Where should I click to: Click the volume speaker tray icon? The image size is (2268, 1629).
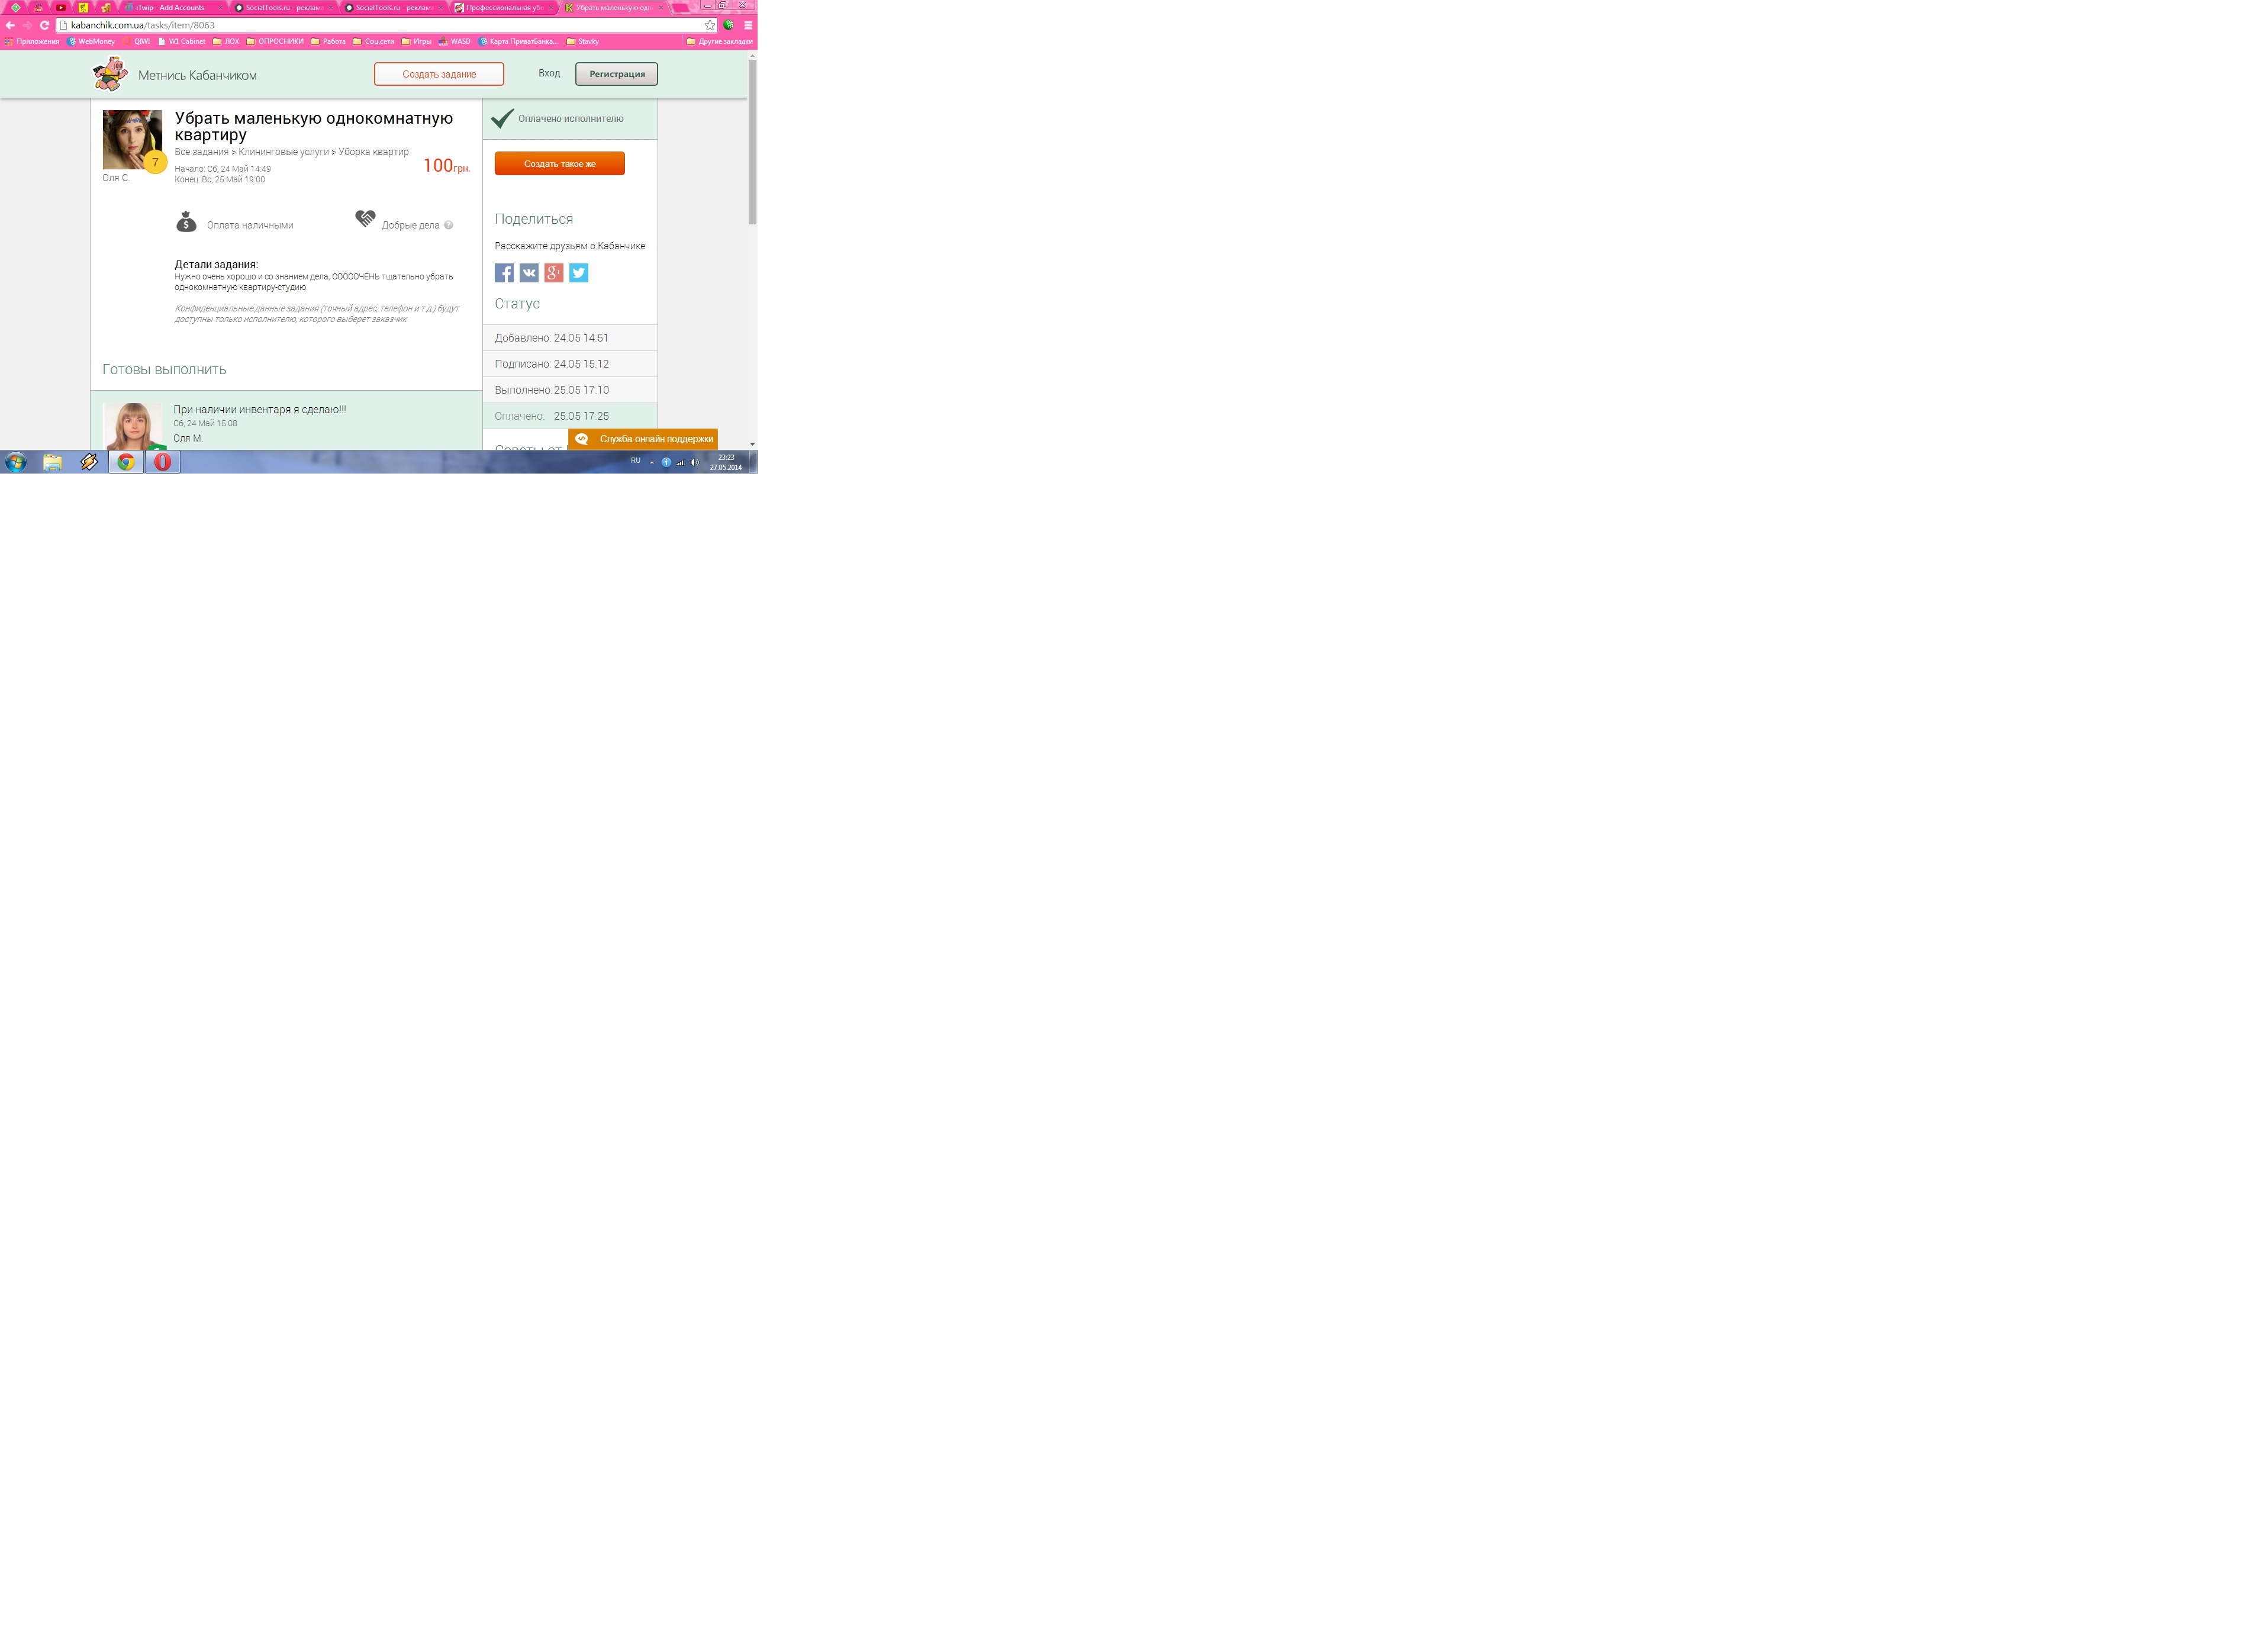click(694, 462)
